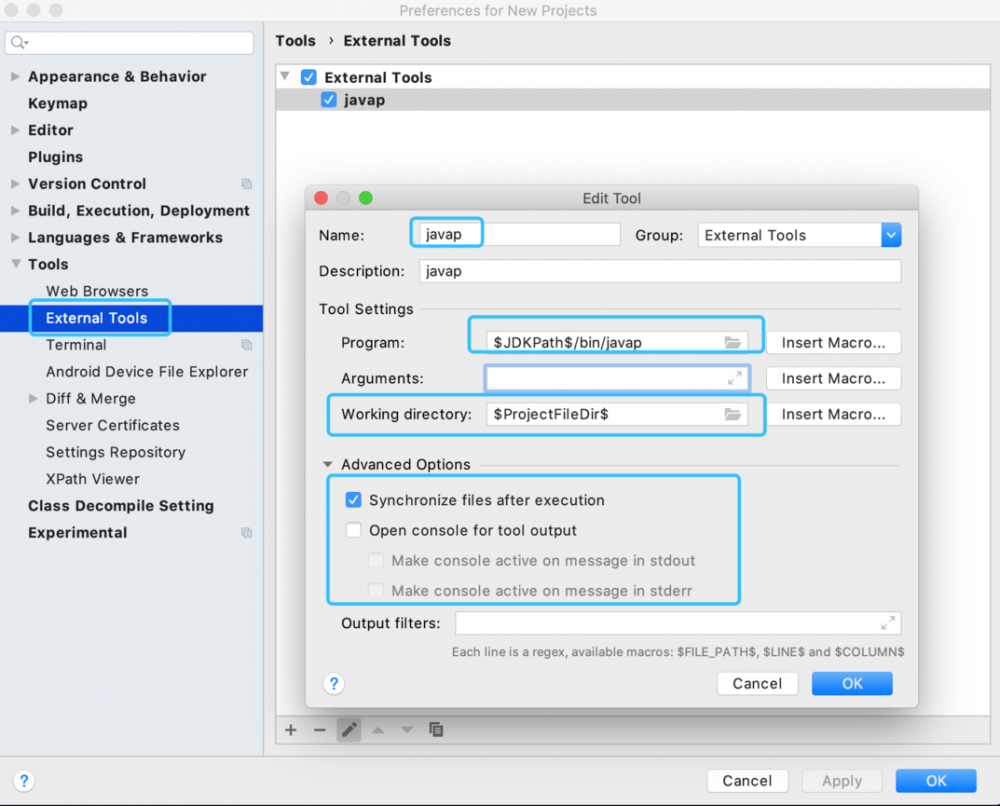Click the Program path field

[x=617, y=342]
